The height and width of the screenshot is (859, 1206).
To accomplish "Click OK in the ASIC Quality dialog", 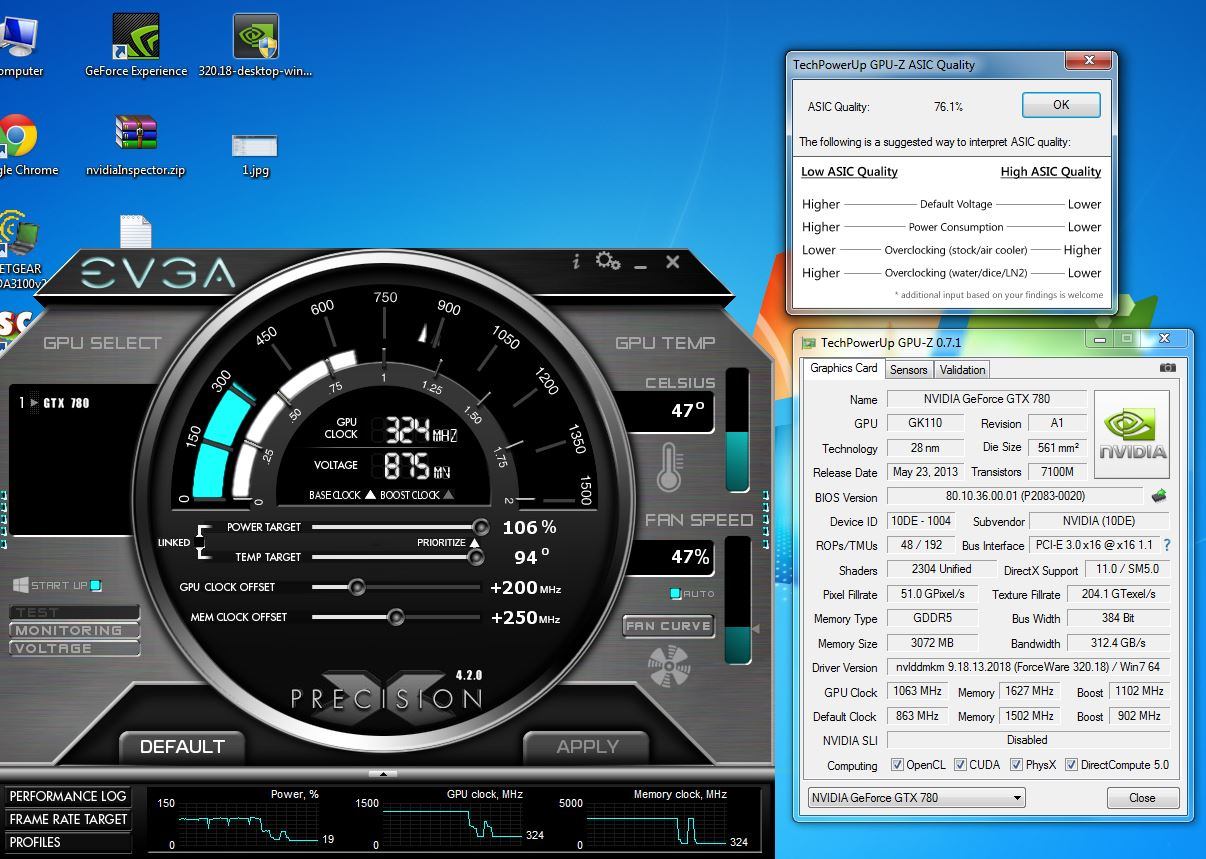I will pyautogui.click(x=1060, y=105).
